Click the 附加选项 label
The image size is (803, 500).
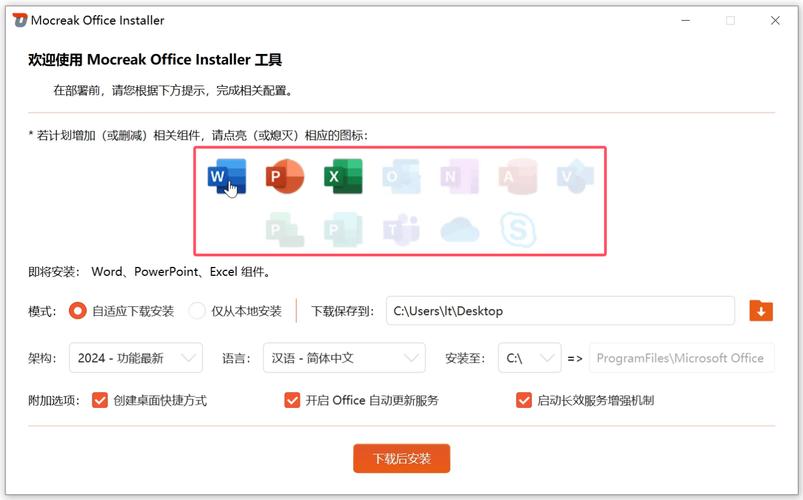(x=54, y=400)
